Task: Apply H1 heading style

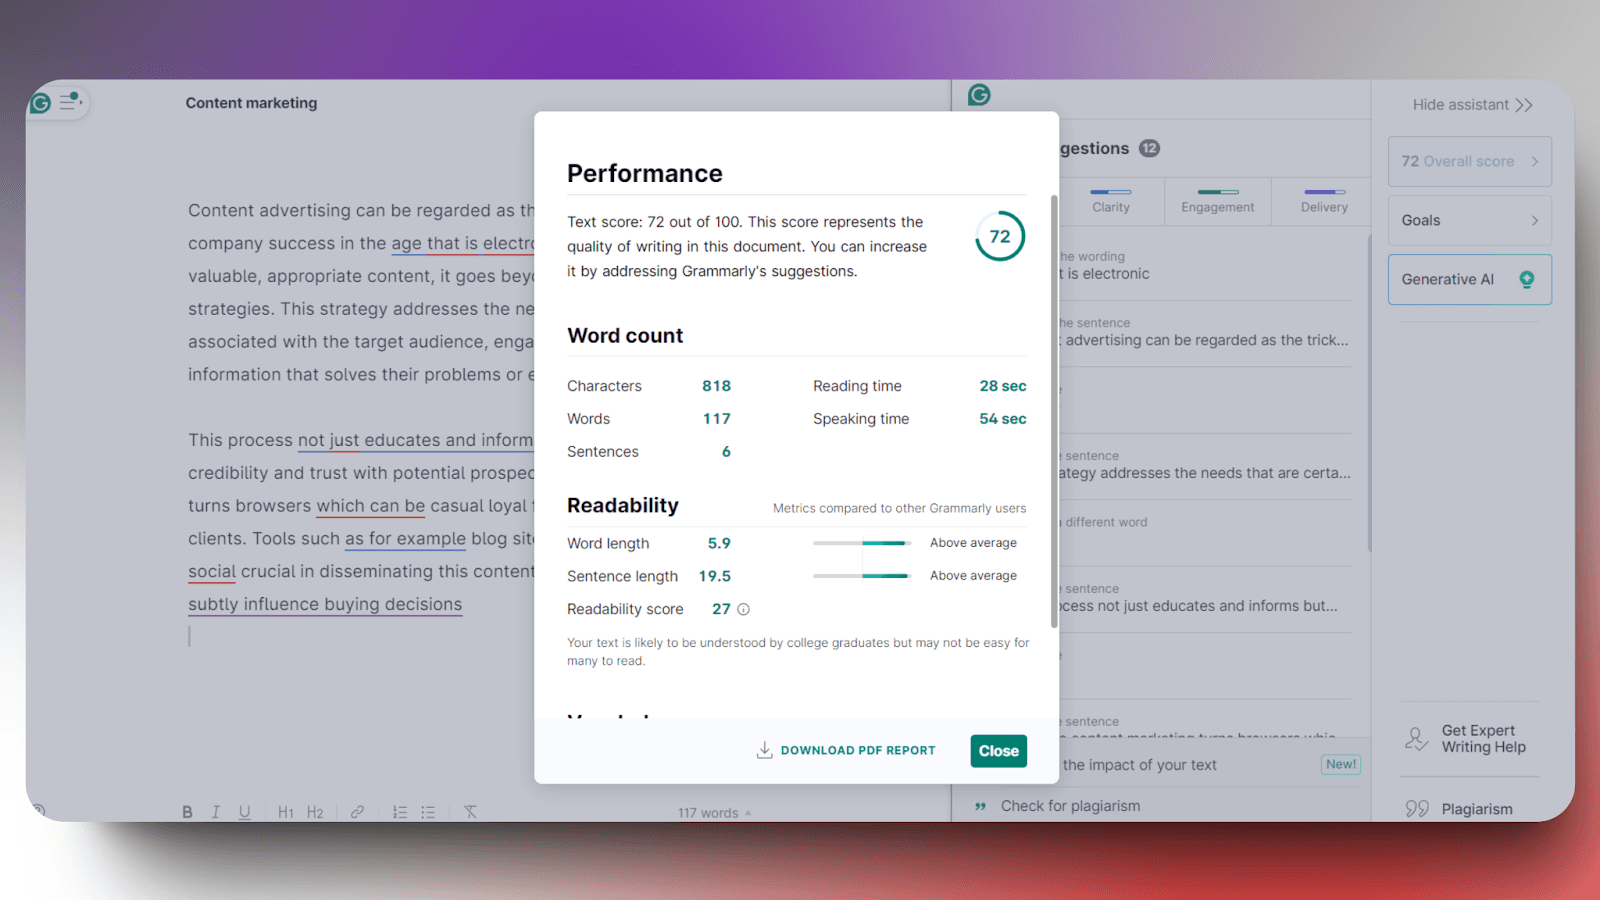Action: (x=286, y=812)
